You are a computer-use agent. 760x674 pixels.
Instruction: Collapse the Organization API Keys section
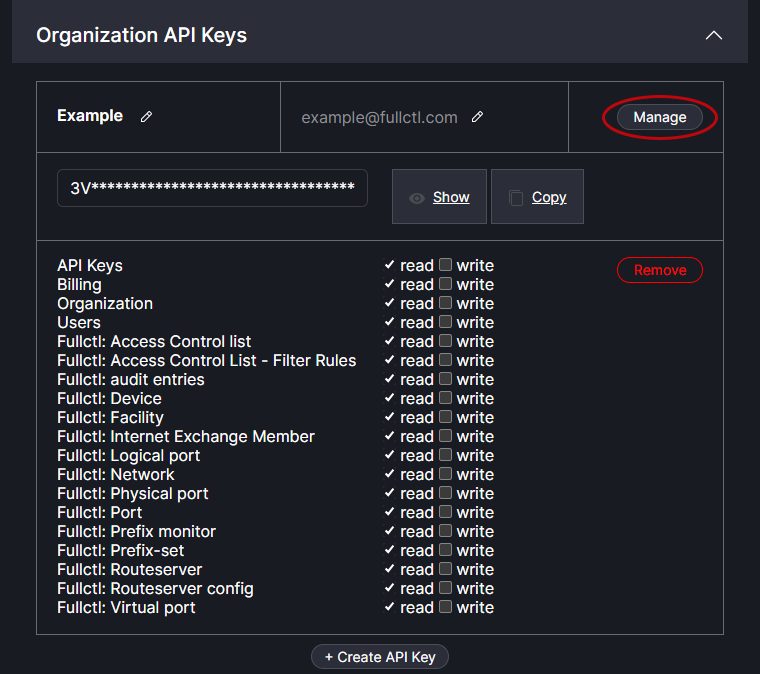pyautogui.click(x=713, y=35)
